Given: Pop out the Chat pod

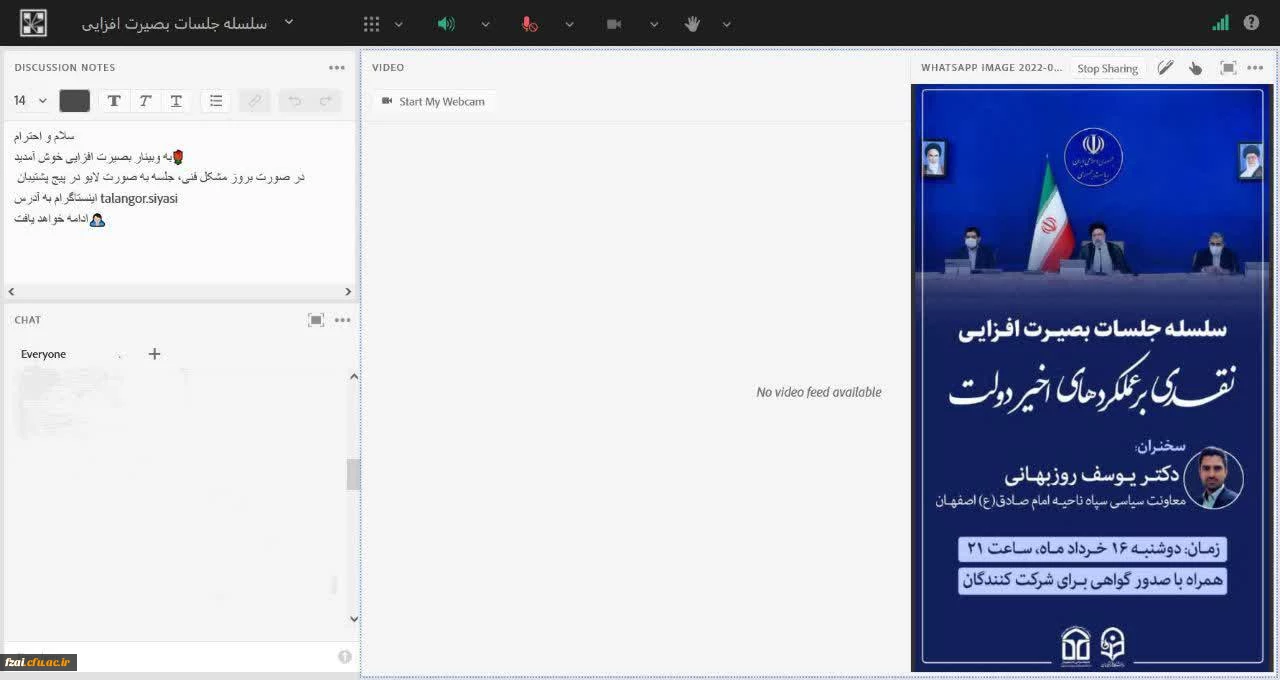Looking at the screenshot, I should (x=316, y=320).
